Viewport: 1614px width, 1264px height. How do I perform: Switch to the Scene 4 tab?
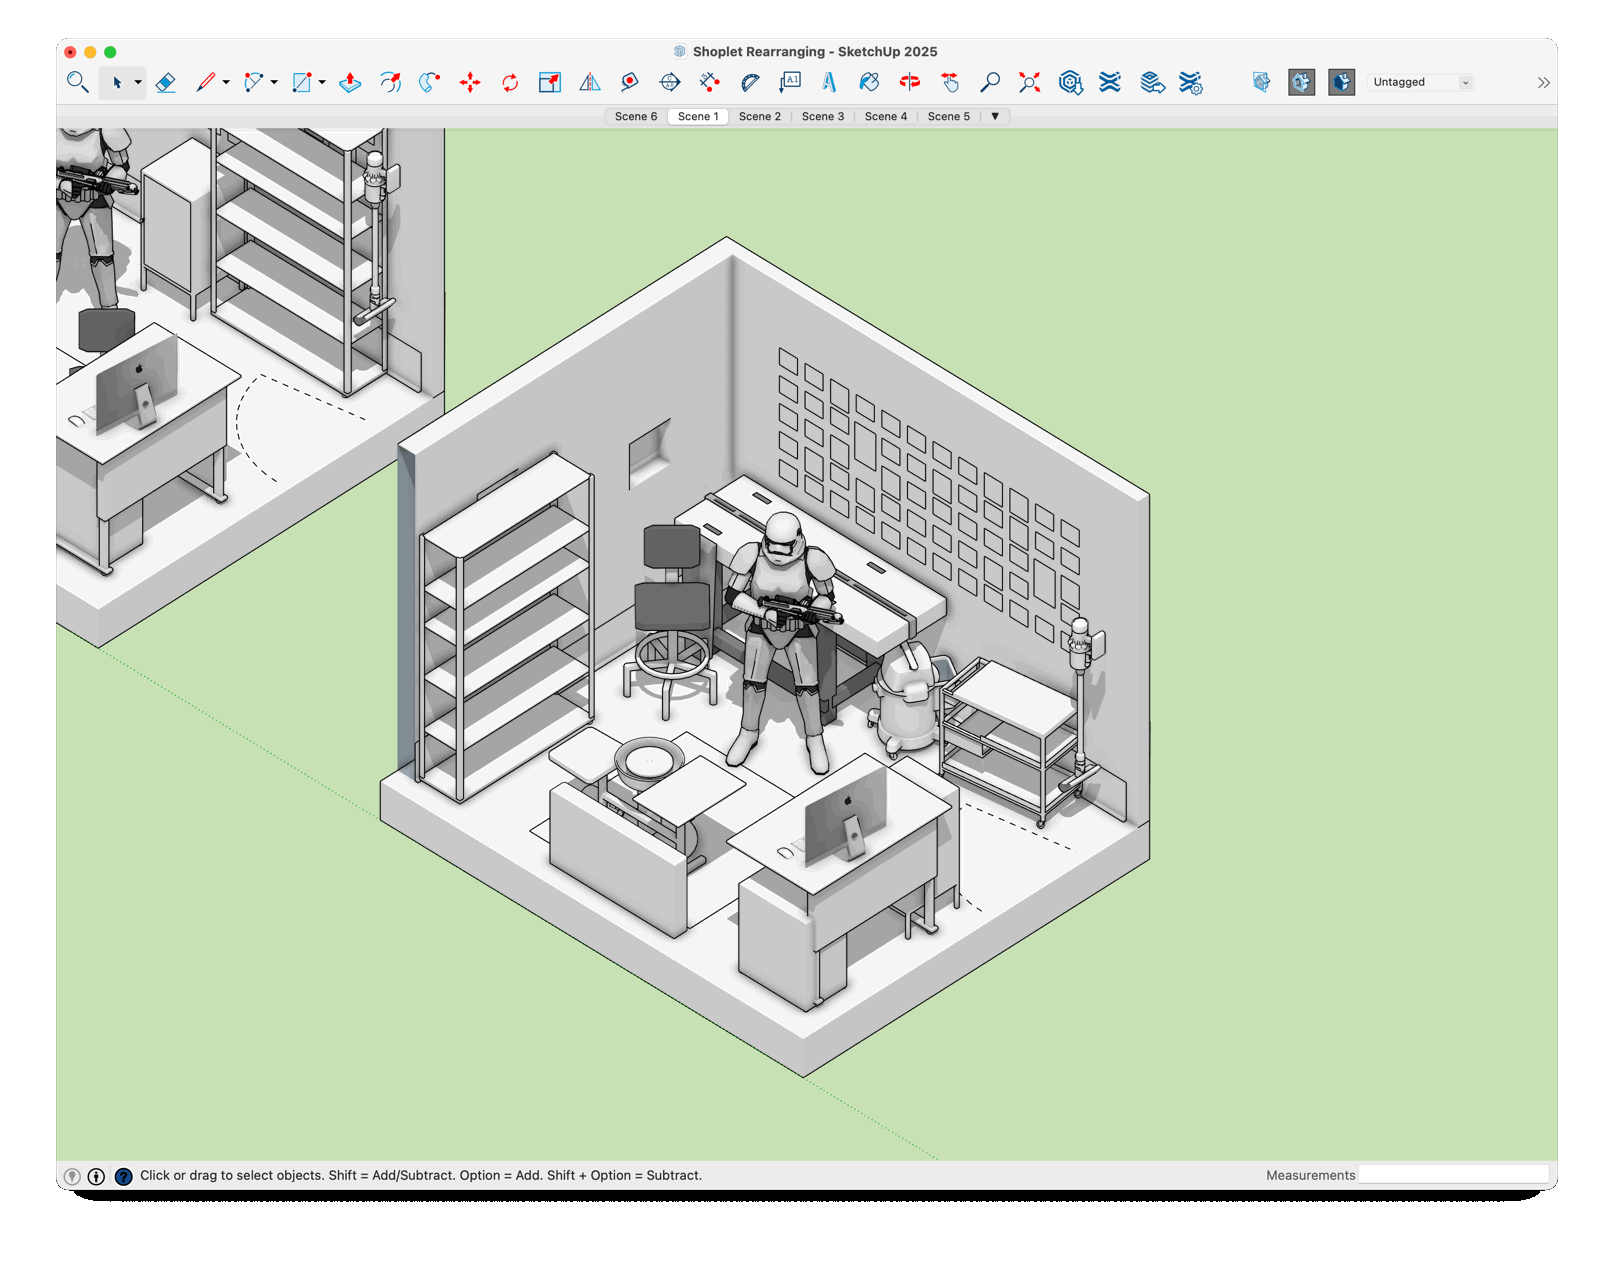coord(886,116)
